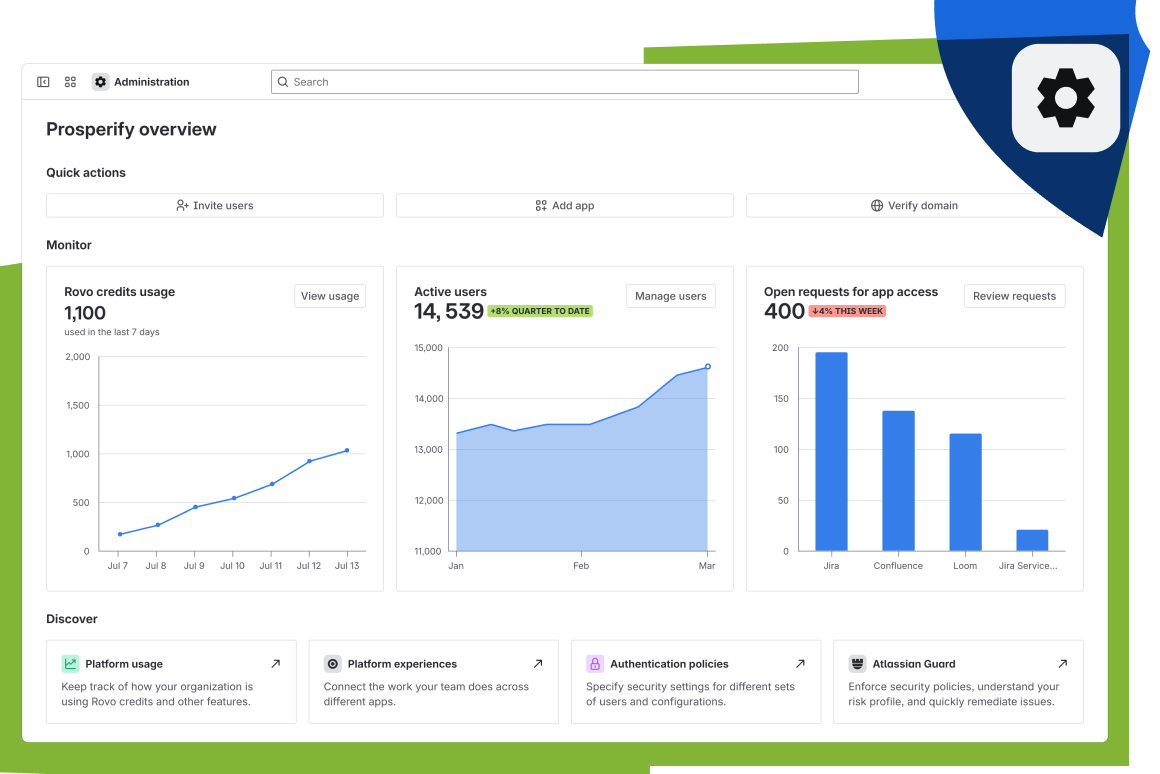This screenshot has width=1160, height=774.
Task: Open Platform usage arrow link
Action: click(276, 664)
